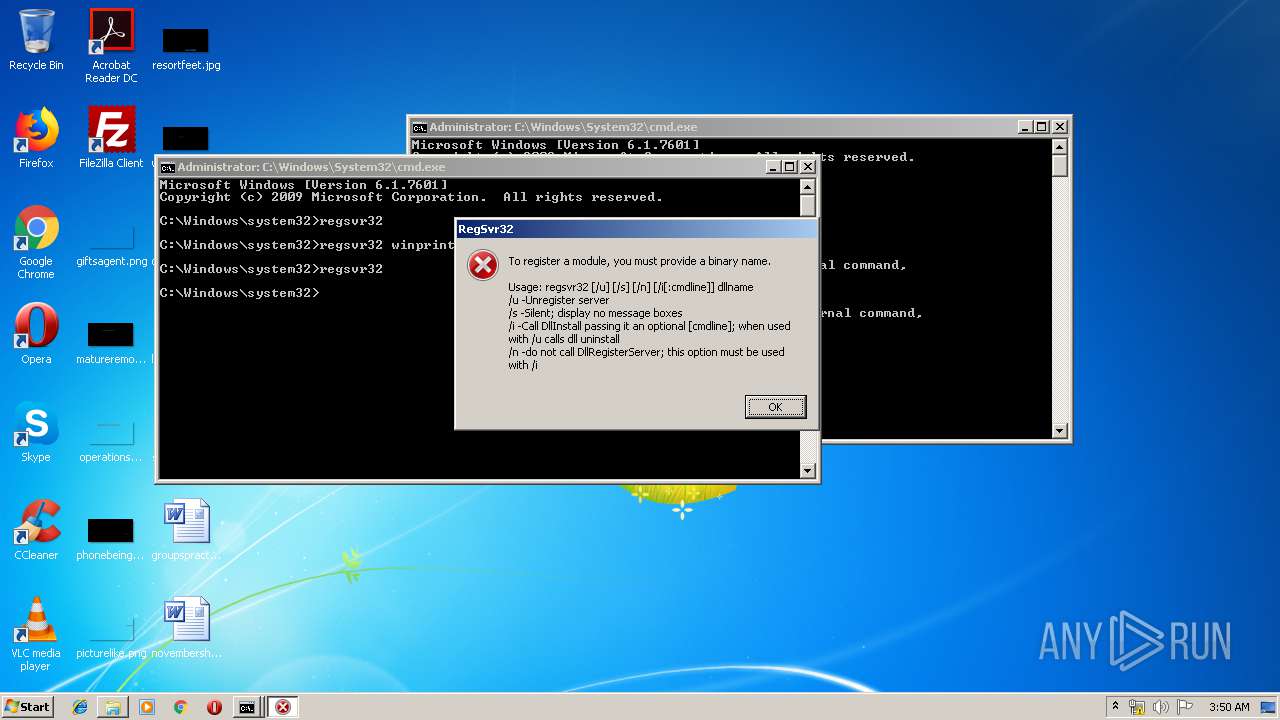Click the red error icon in the dialog
Viewport: 1280px width, 720px height.
483,265
